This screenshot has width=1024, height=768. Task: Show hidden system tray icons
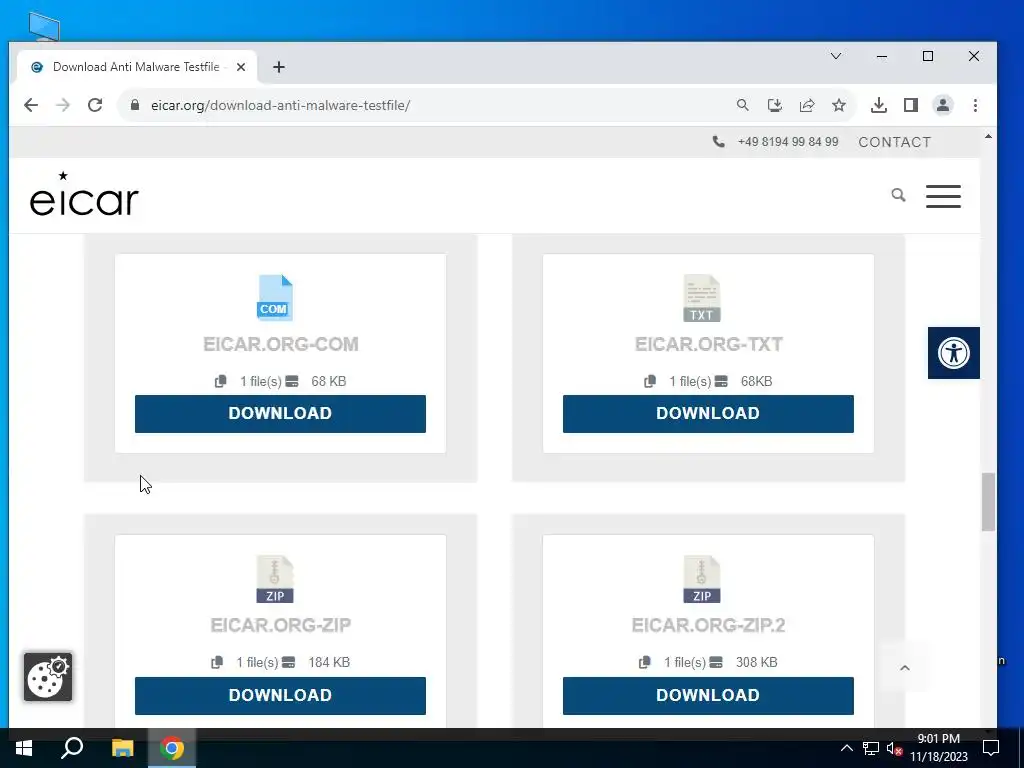[846, 748]
